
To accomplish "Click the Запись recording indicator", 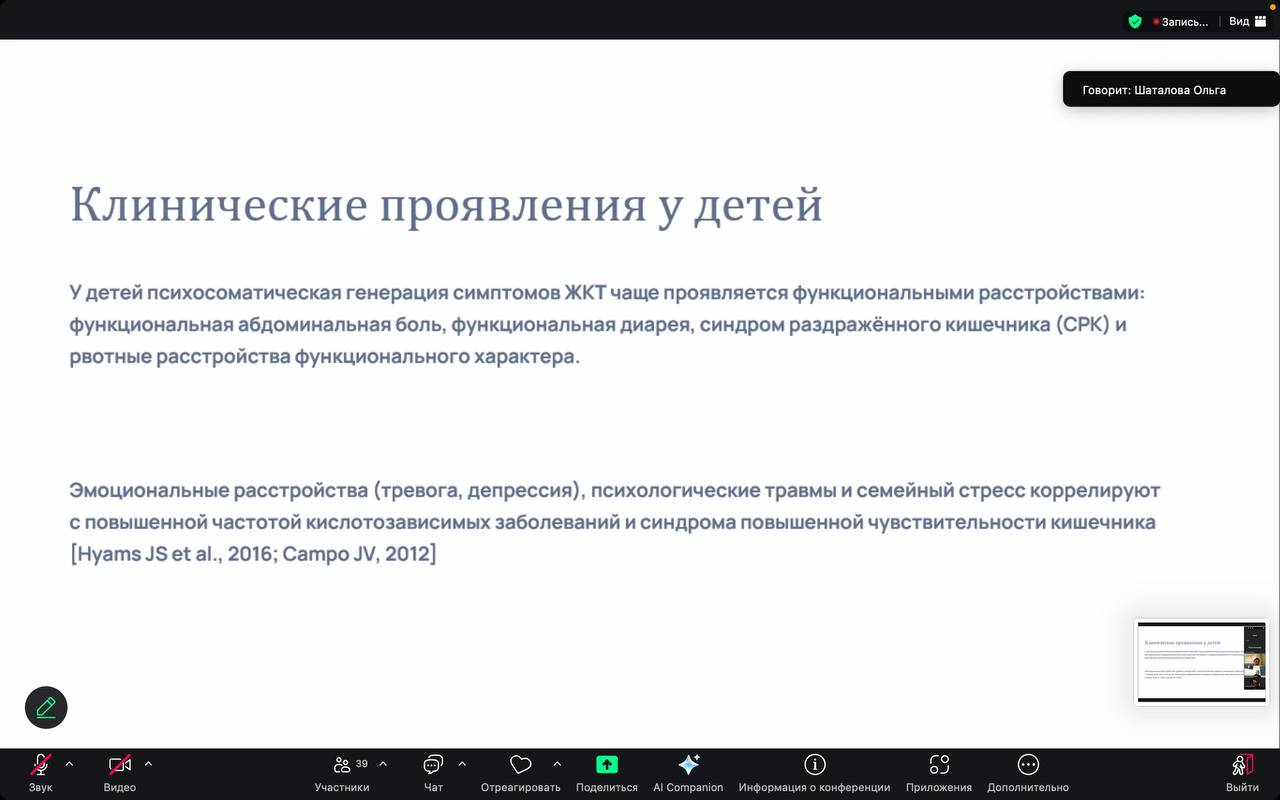I will coord(1180,21).
